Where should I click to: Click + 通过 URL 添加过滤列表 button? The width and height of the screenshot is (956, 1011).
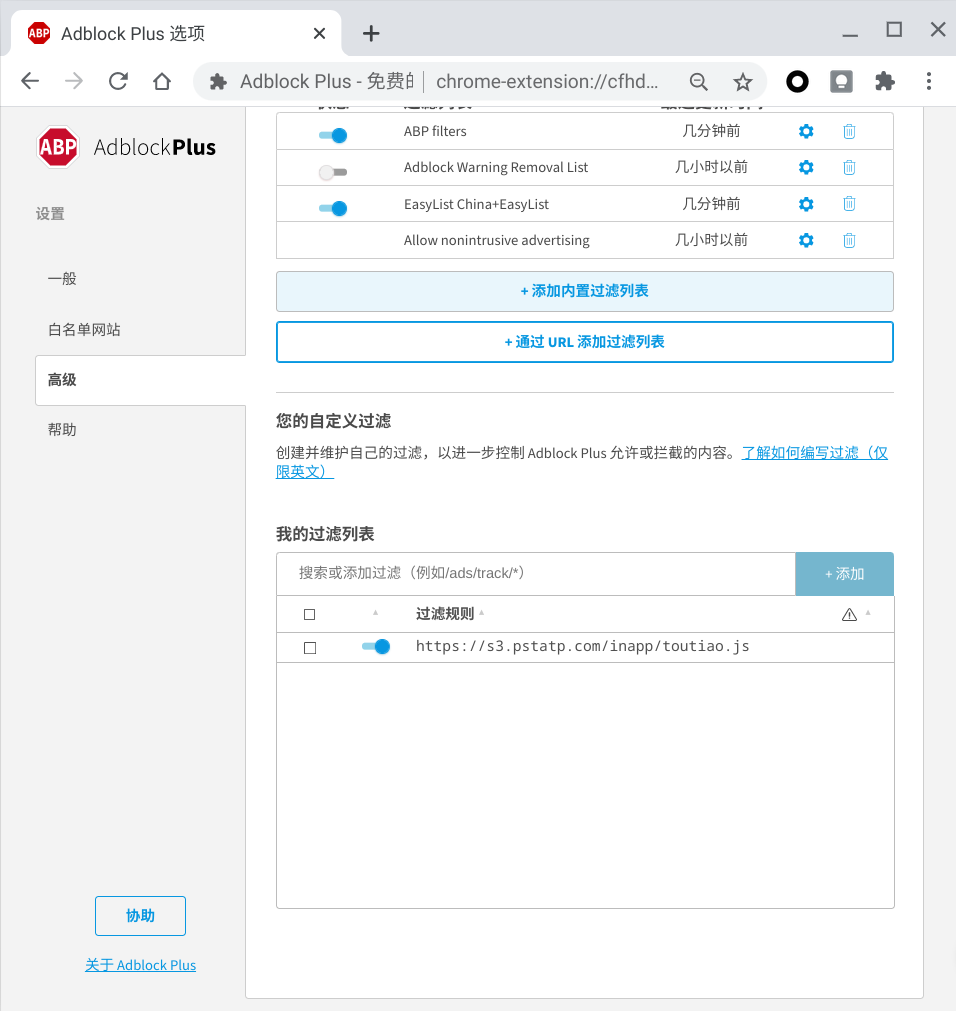coord(585,342)
